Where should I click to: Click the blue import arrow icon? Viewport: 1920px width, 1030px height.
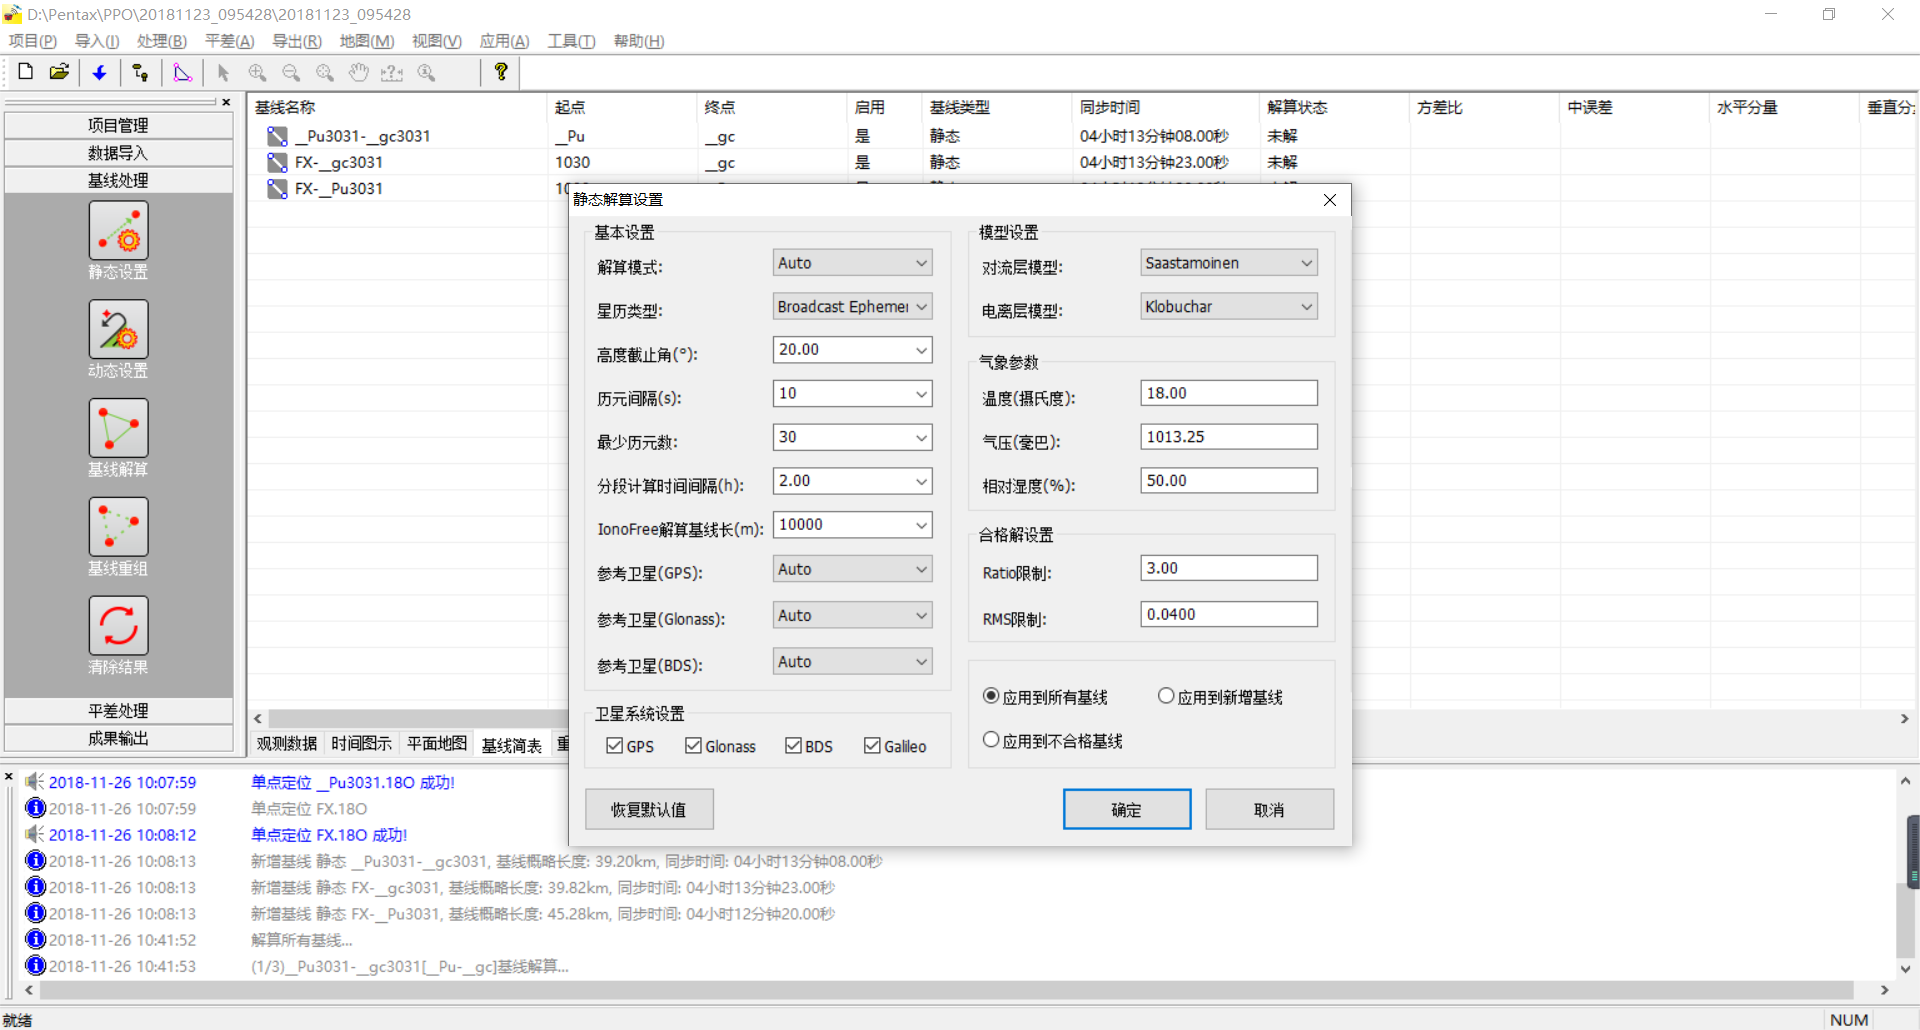(99, 72)
